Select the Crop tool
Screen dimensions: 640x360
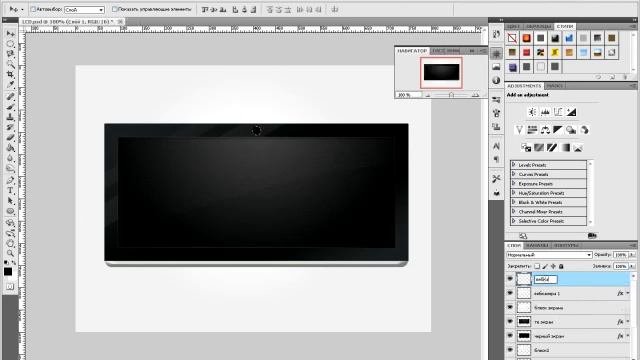click(11, 74)
